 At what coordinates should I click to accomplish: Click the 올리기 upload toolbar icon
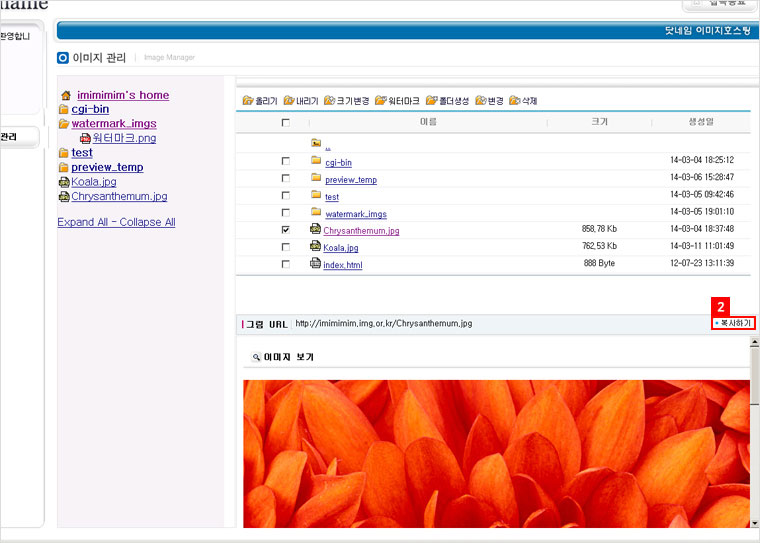pyautogui.click(x=248, y=101)
